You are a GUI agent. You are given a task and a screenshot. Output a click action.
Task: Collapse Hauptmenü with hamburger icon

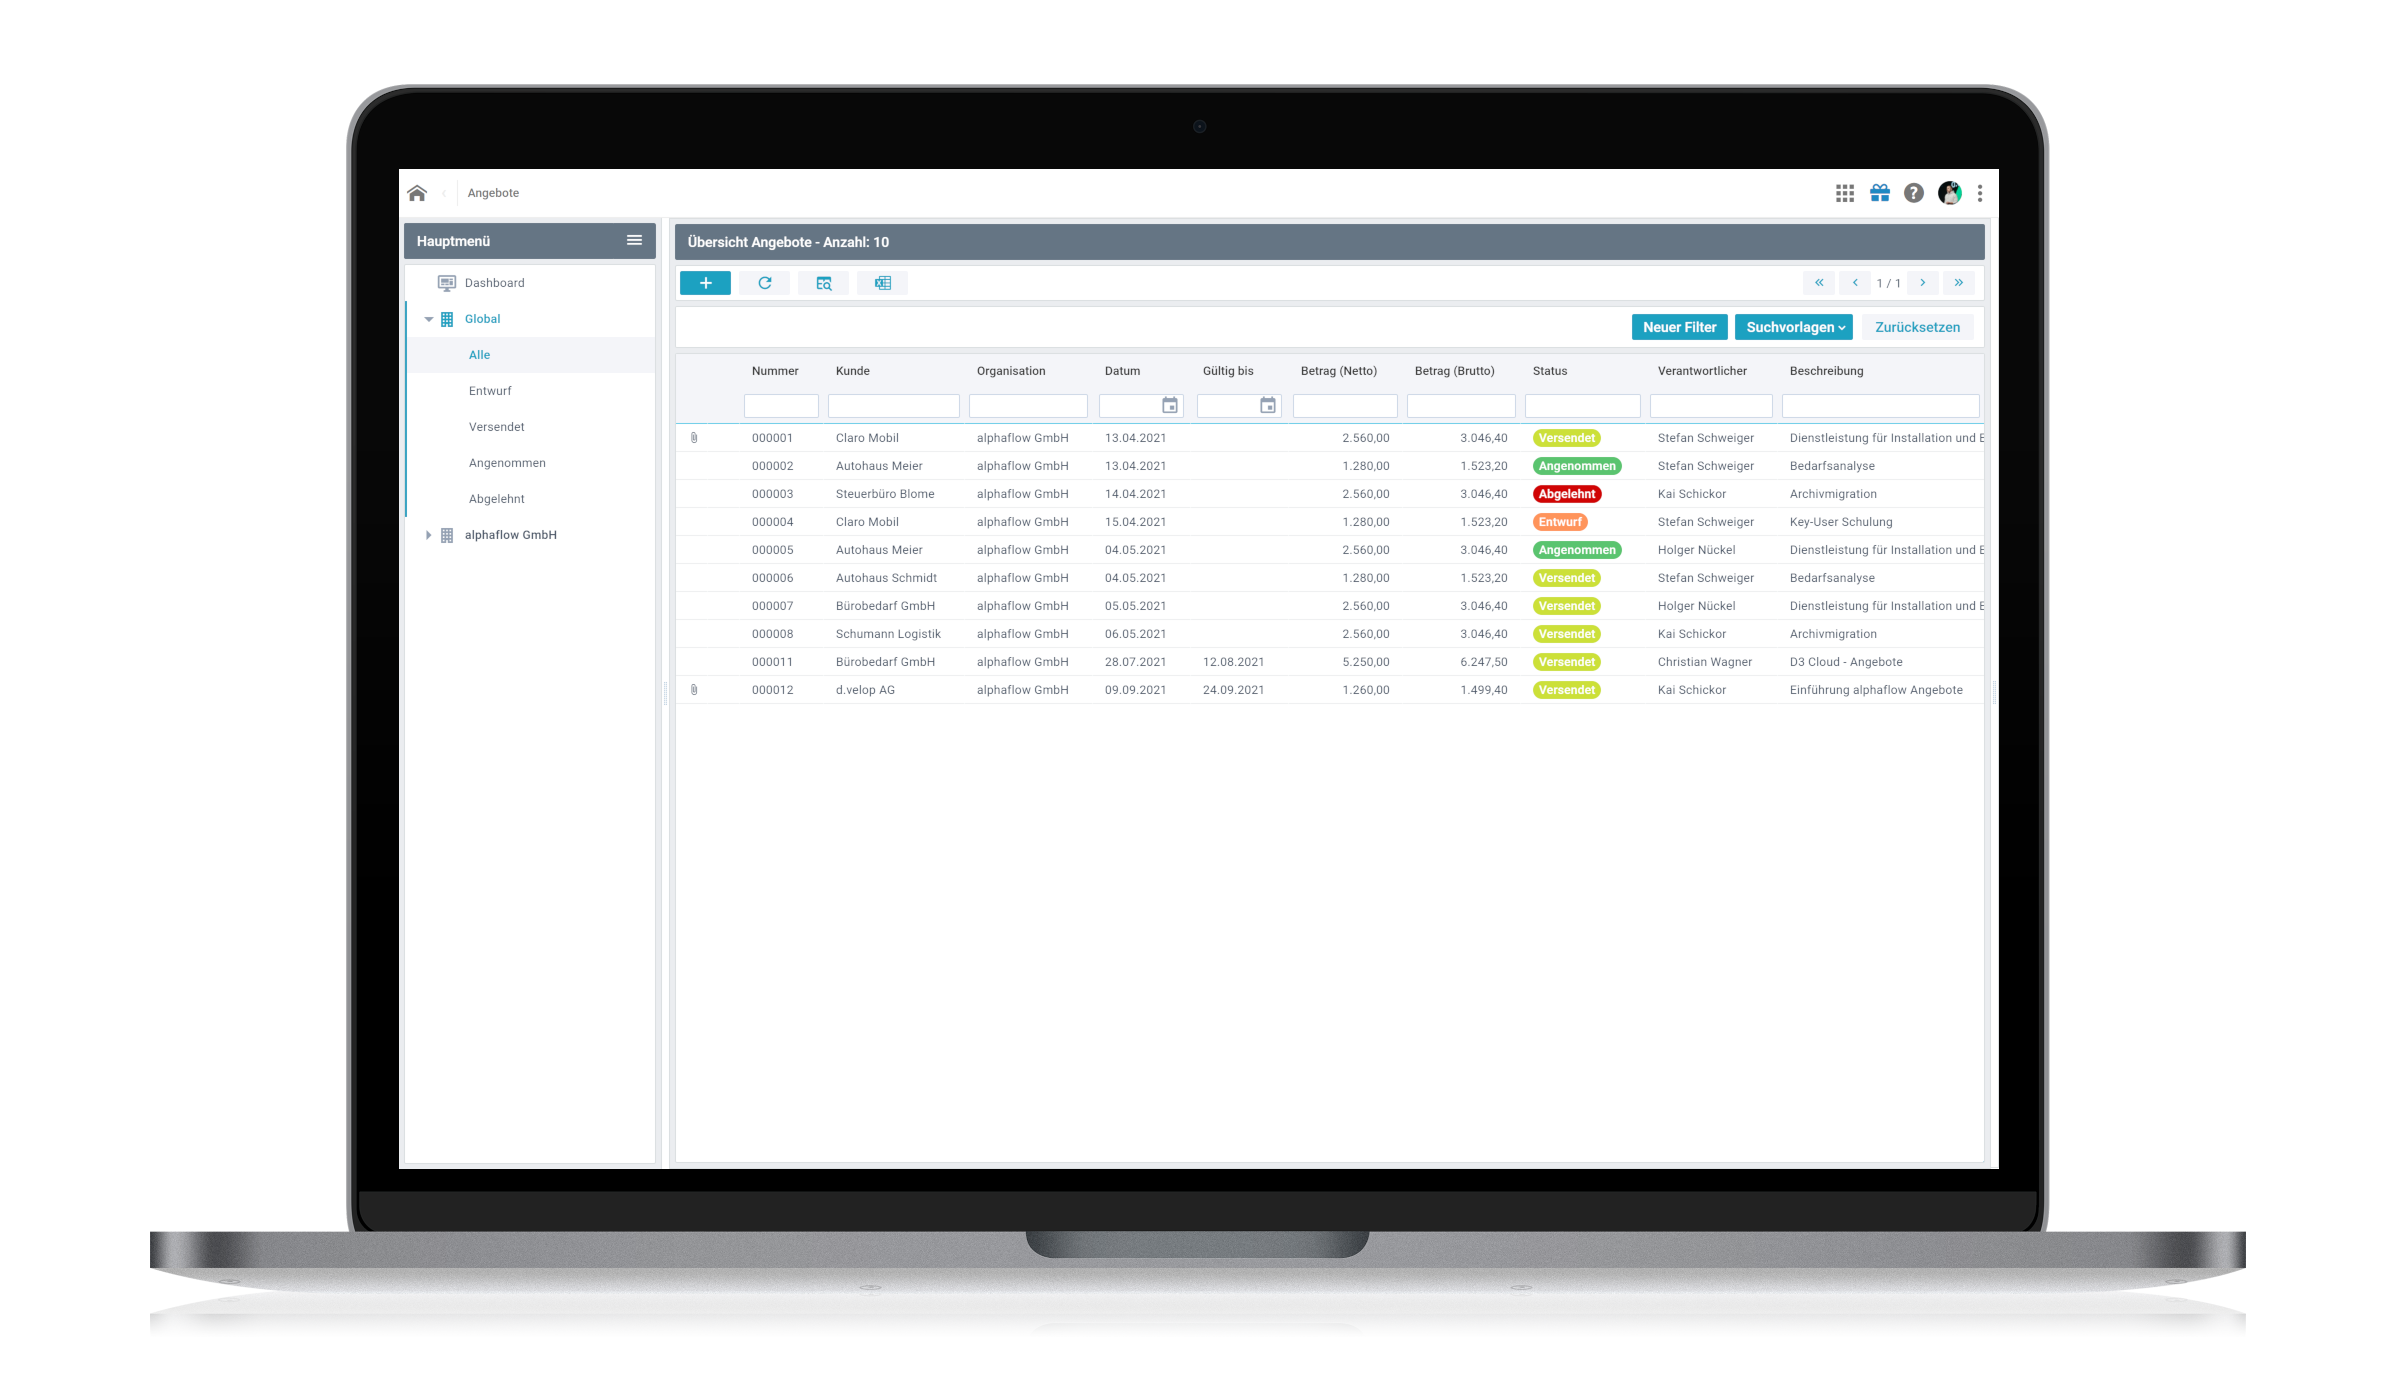634,240
